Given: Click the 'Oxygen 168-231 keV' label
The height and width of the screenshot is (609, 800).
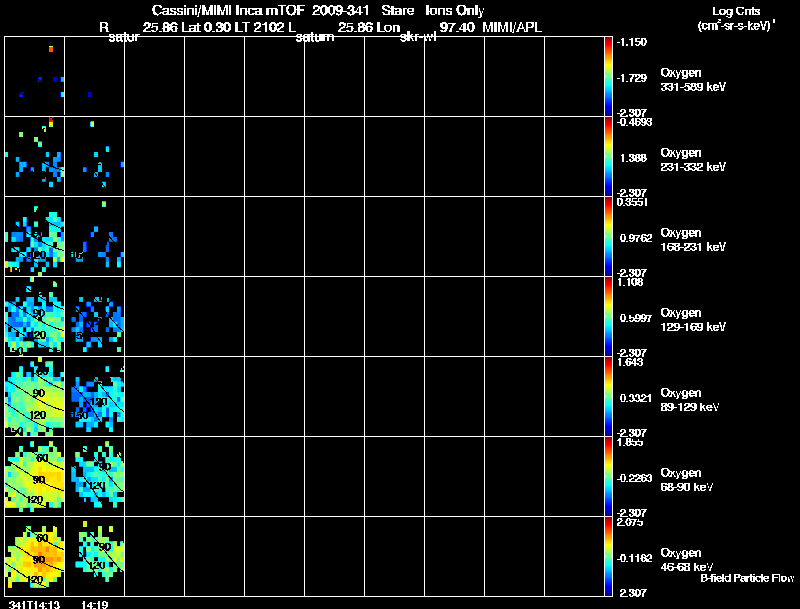Looking at the screenshot, I should click(x=693, y=240).
